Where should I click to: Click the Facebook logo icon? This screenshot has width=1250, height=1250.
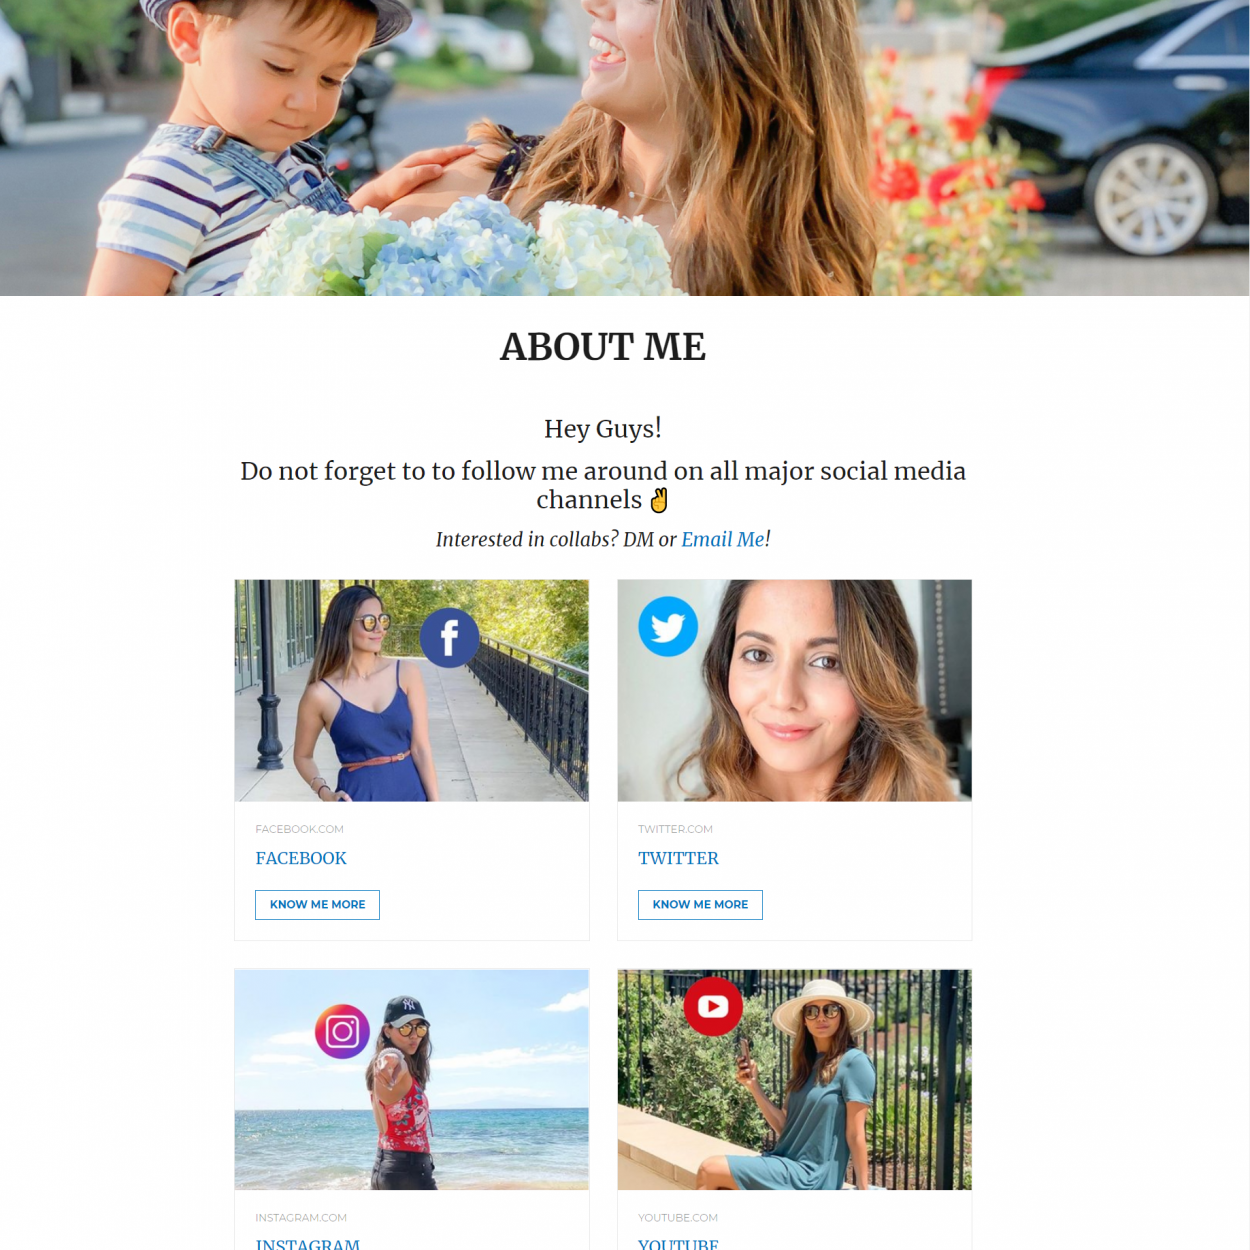(449, 637)
